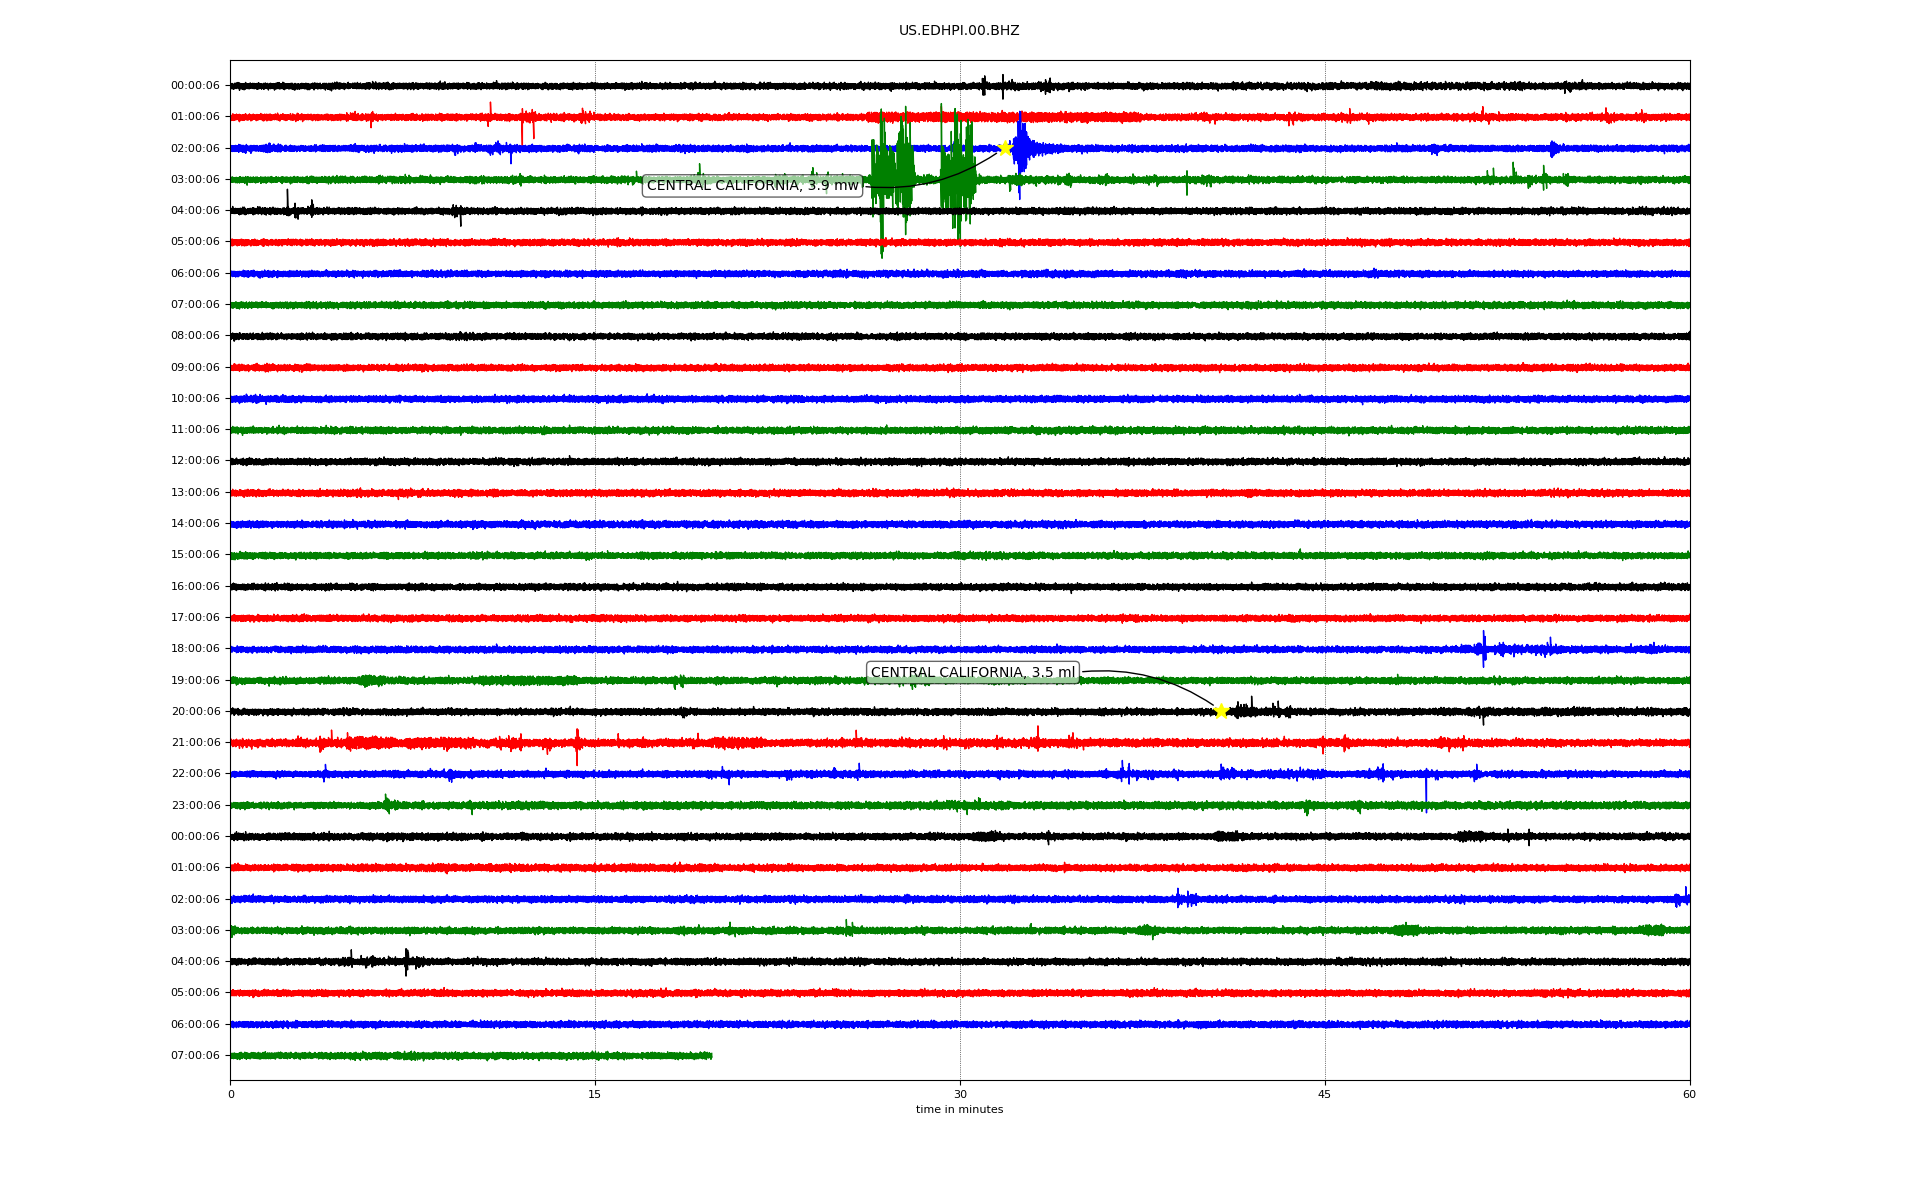
Task: Click the 18:00:06 time label
Action: coord(195,649)
